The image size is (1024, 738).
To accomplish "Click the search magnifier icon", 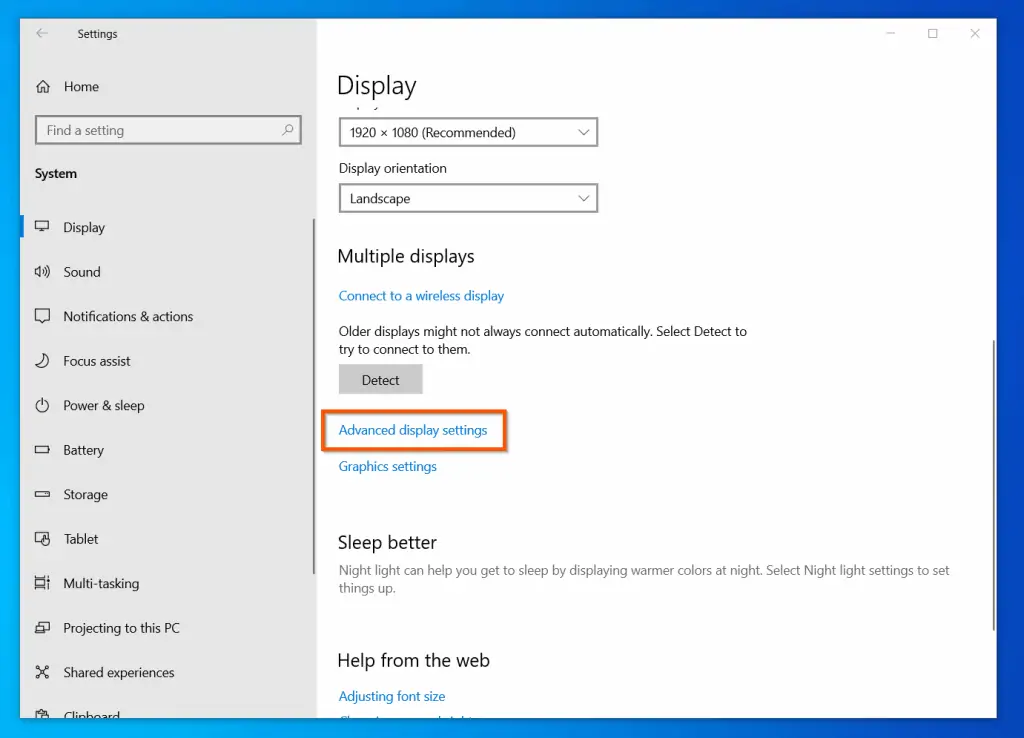I will [x=288, y=130].
